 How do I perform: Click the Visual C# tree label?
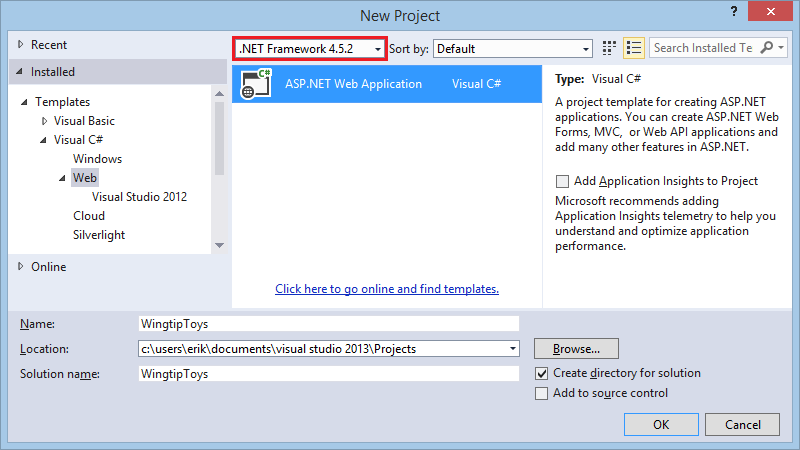click(x=79, y=140)
